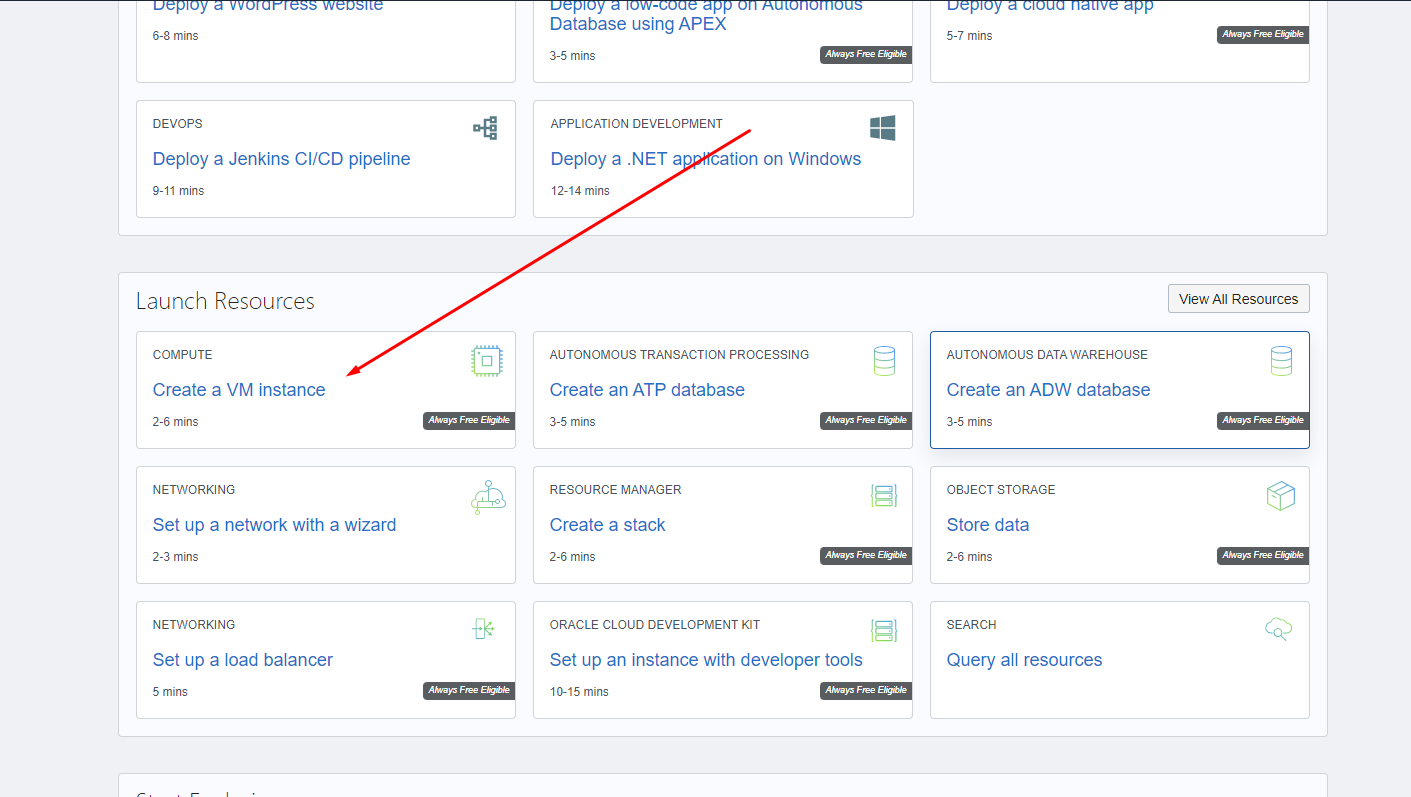Click the load balancer icon on its Networking card
Image resolution: width=1411 pixels, height=797 pixels.
pyautogui.click(x=484, y=629)
